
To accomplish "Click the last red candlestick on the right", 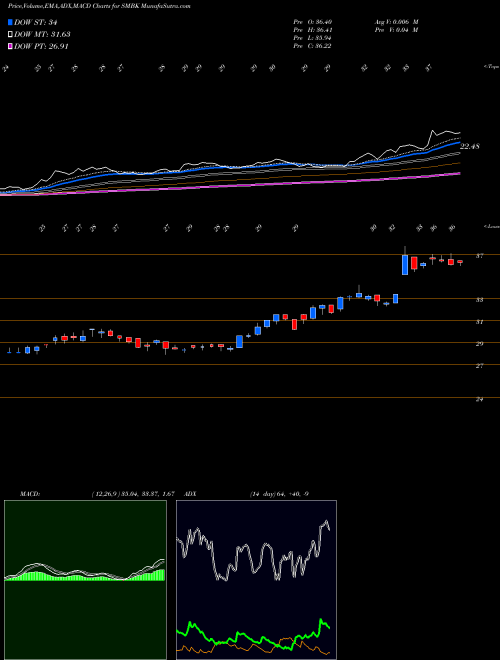I will tap(460, 262).
